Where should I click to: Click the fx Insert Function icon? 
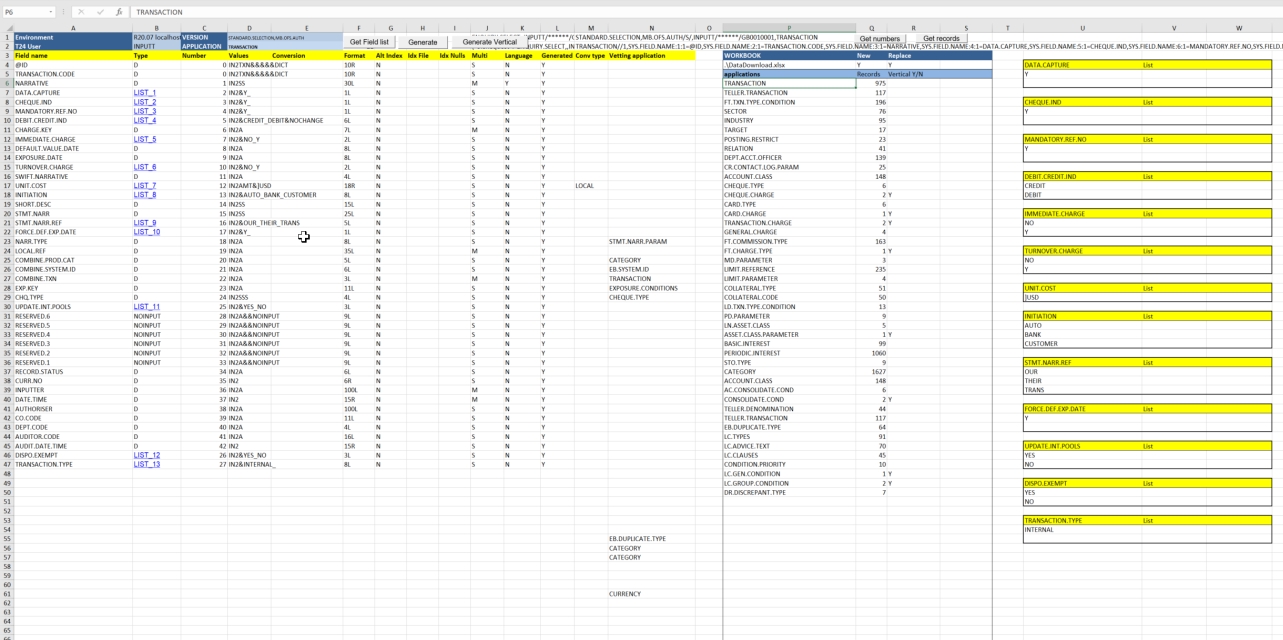[119, 12]
